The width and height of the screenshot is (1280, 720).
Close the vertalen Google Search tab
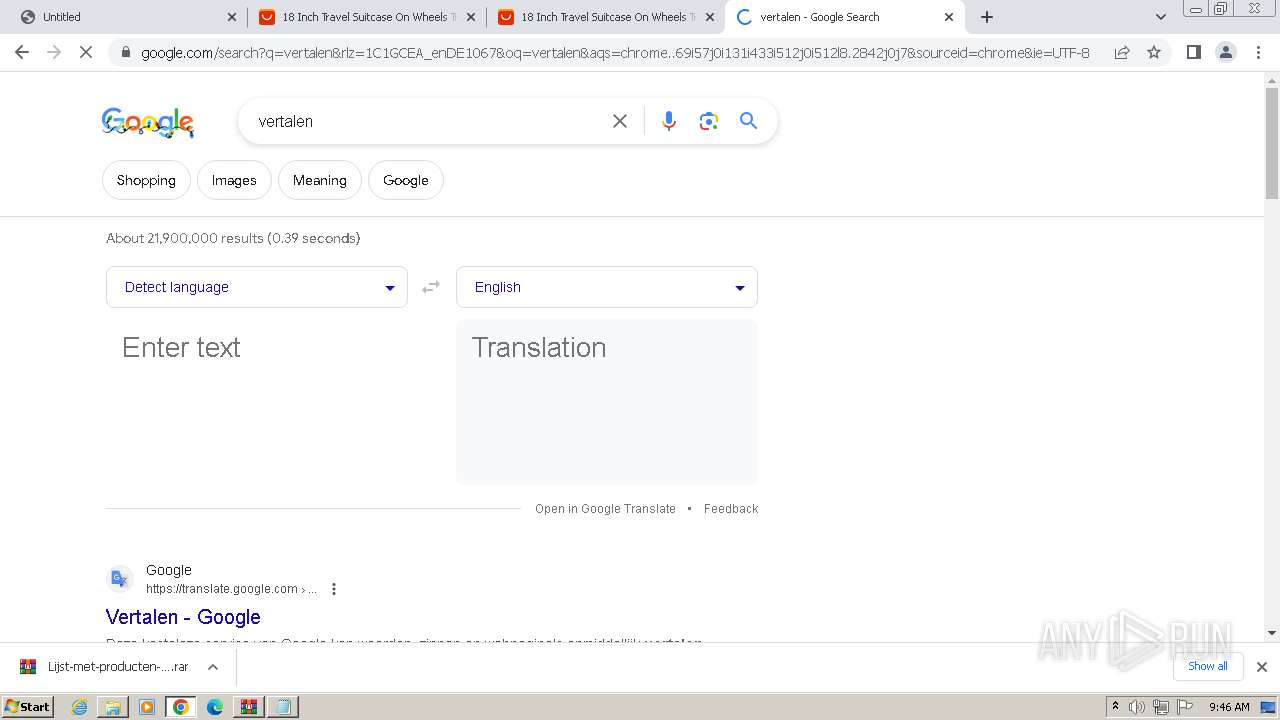[x=949, y=17]
